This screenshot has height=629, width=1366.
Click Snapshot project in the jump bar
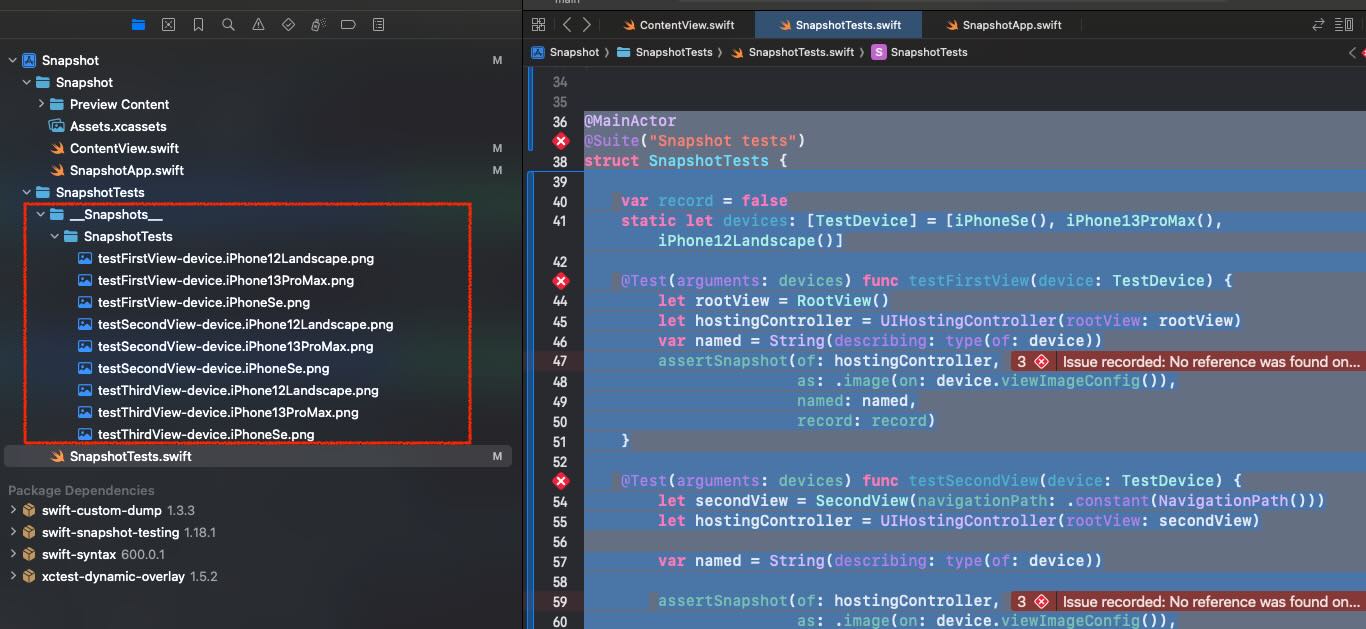[x=566, y=52]
